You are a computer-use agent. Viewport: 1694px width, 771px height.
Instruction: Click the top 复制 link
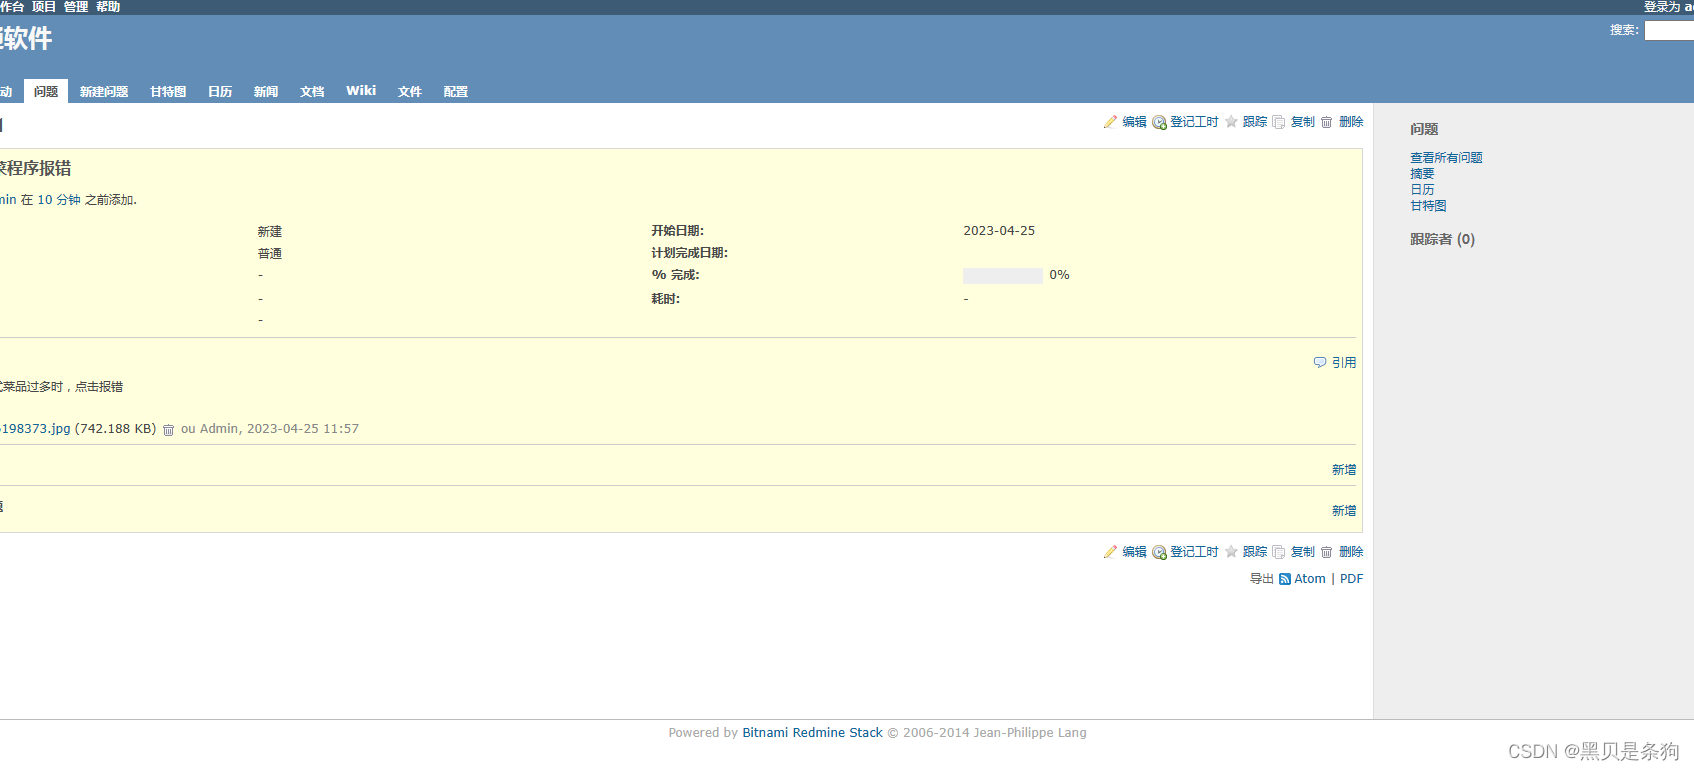1303,122
